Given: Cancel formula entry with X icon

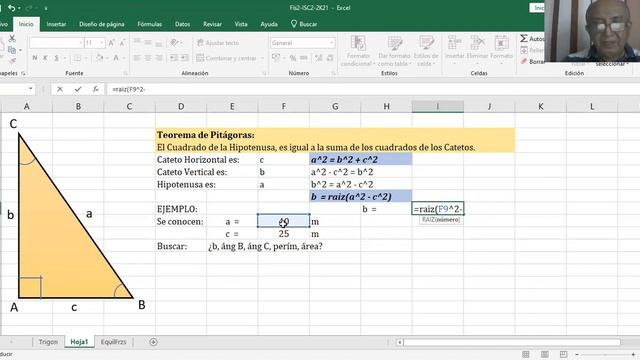Looking at the screenshot, I should coord(60,89).
